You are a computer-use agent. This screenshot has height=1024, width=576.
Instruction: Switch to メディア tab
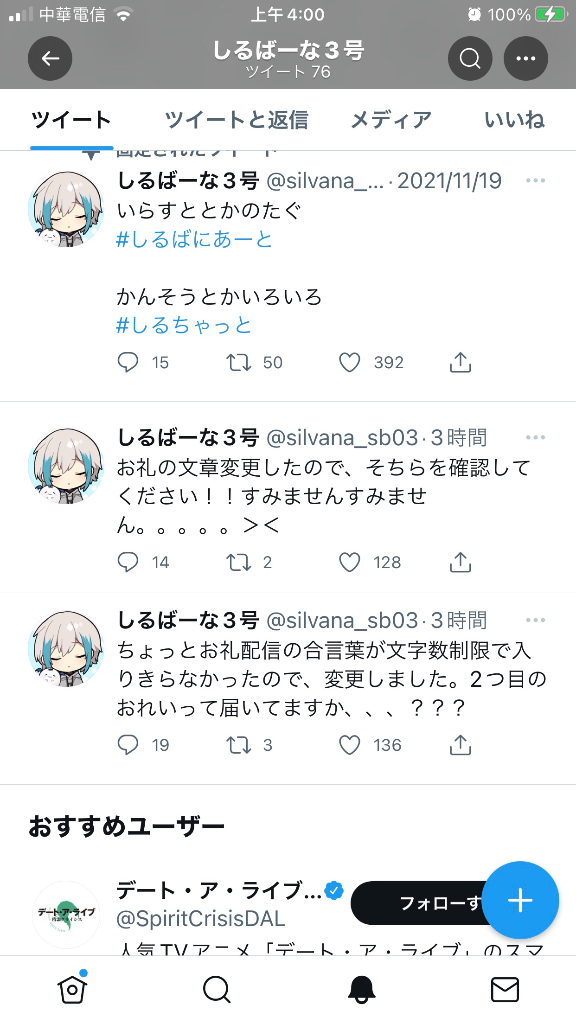[391, 120]
